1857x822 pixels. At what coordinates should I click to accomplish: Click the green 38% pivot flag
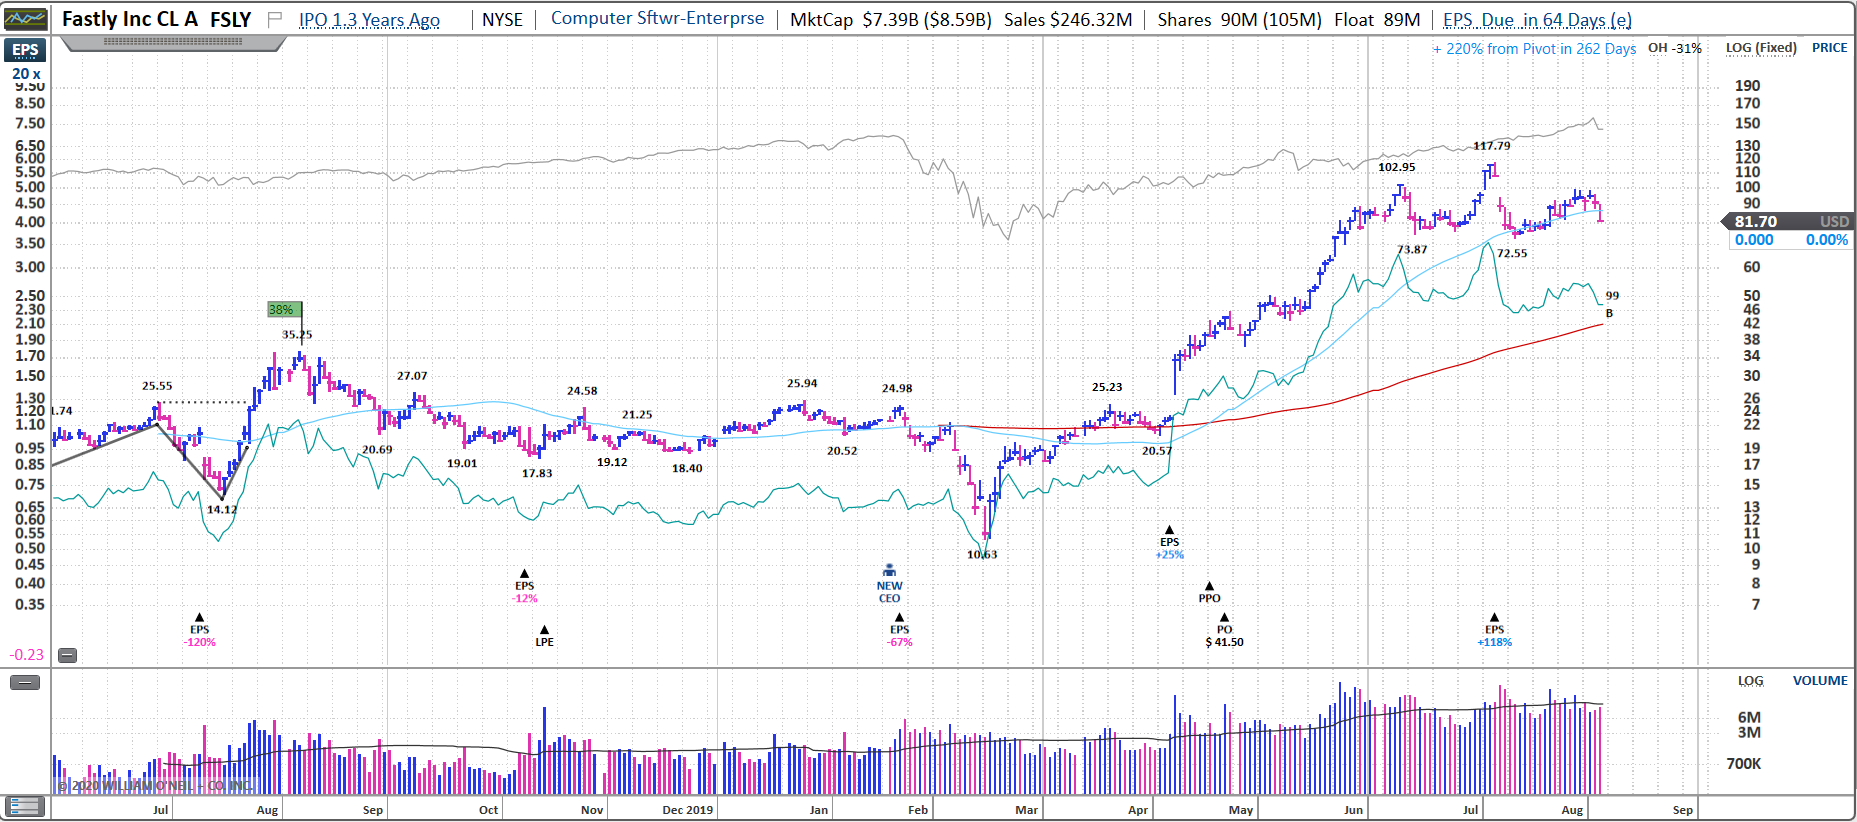(x=283, y=310)
